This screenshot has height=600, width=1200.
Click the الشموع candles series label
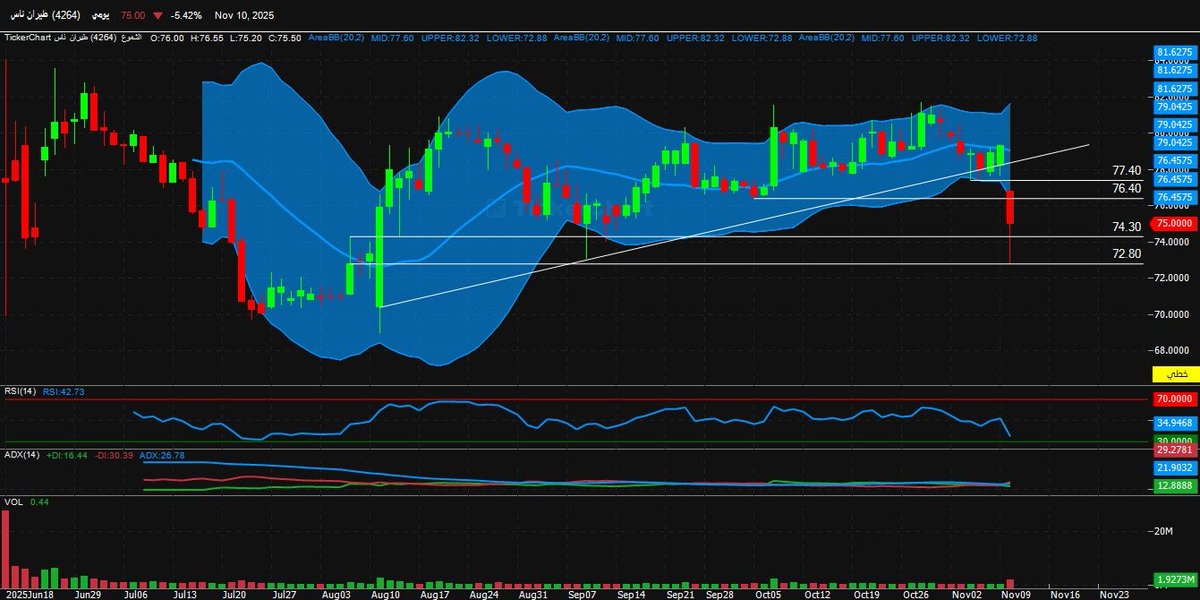[x=131, y=37]
